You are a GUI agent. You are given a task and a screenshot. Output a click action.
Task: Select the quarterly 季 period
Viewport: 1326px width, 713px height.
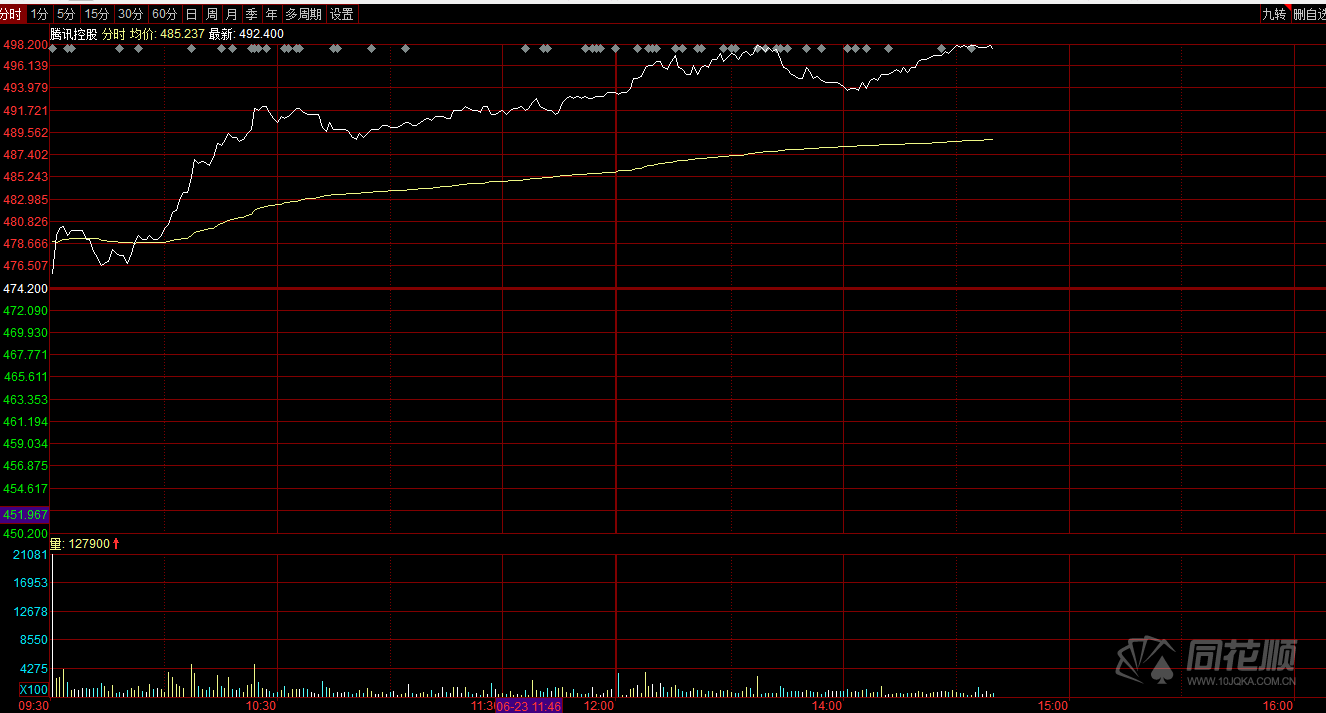pyautogui.click(x=252, y=14)
